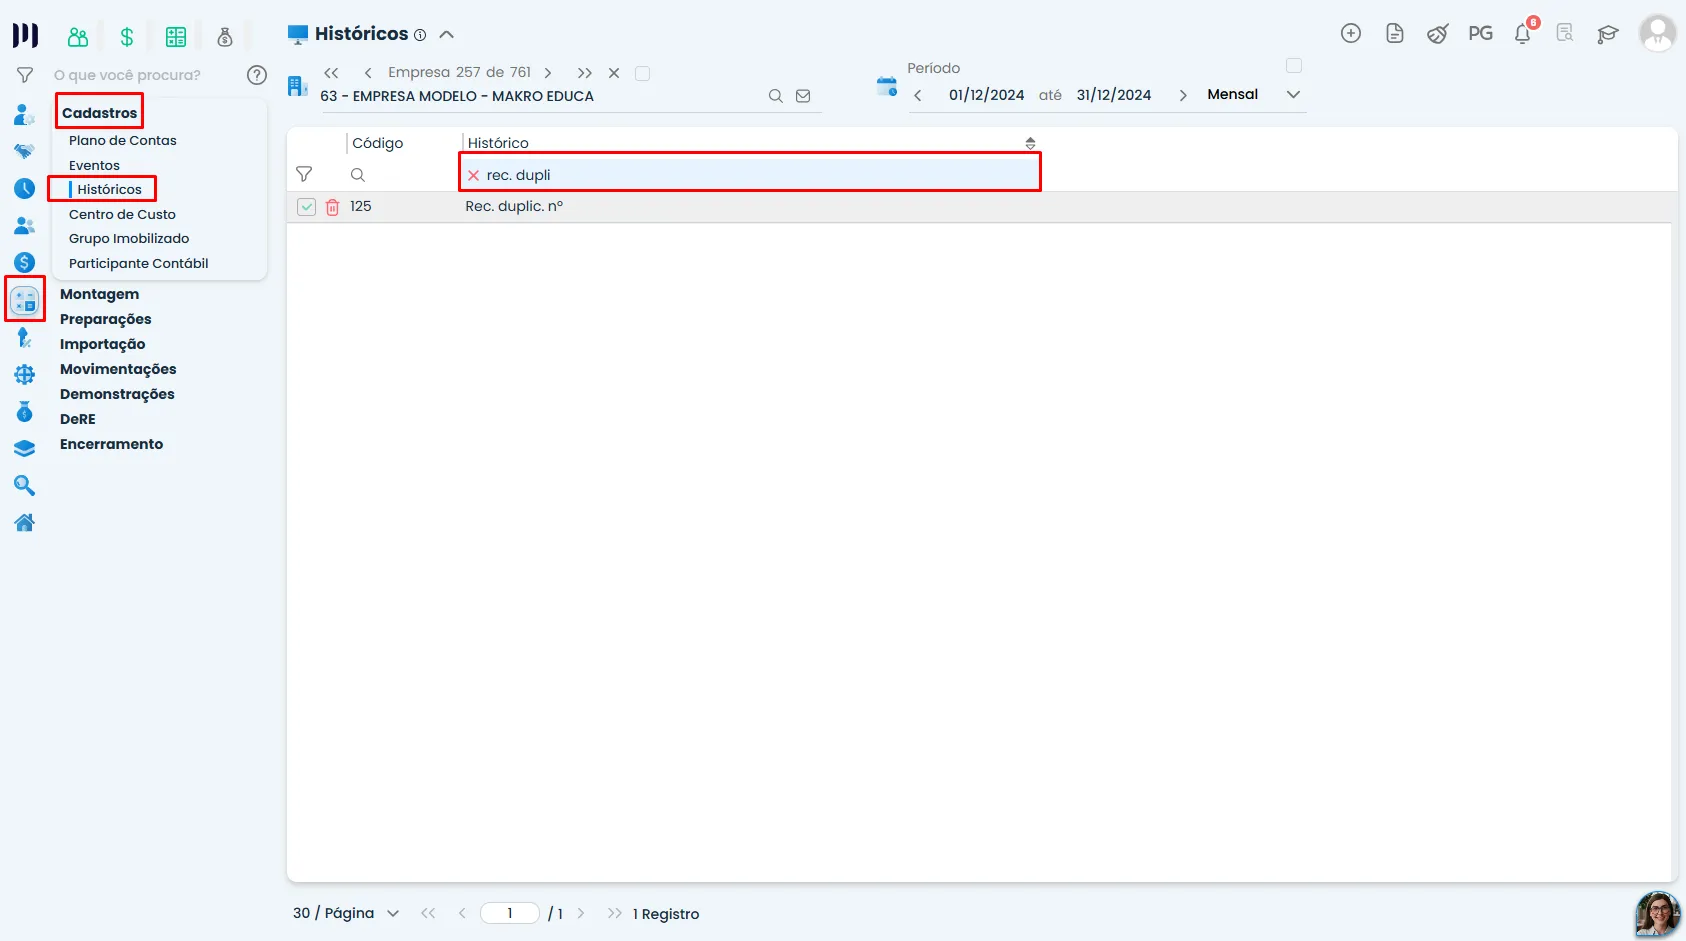Go to home icon in left sidebar
The width and height of the screenshot is (1686, 941).
(x=25, y=522)
